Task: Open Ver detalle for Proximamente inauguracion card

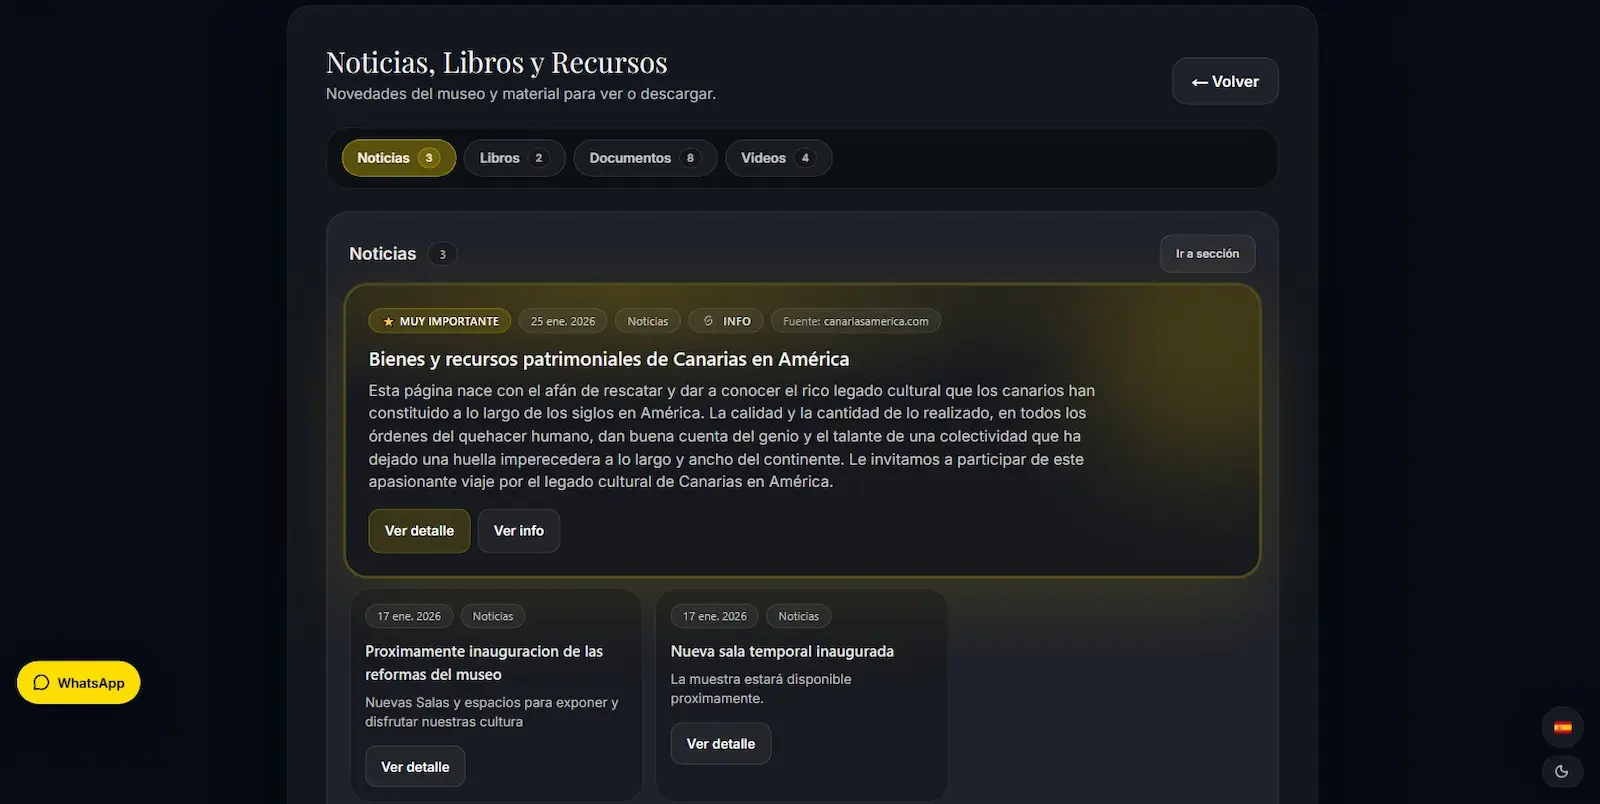Action: point(415,767)
